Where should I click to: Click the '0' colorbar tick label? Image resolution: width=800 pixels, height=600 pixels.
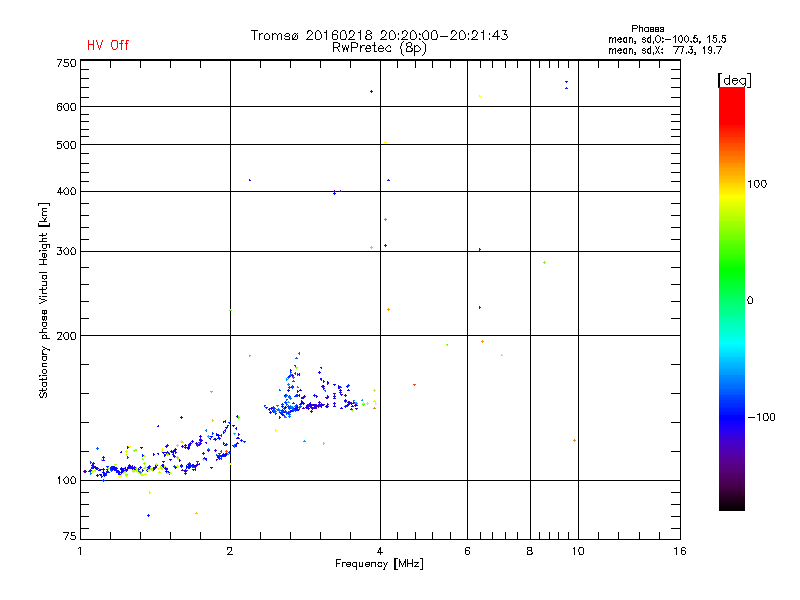[x=750, y=301]
